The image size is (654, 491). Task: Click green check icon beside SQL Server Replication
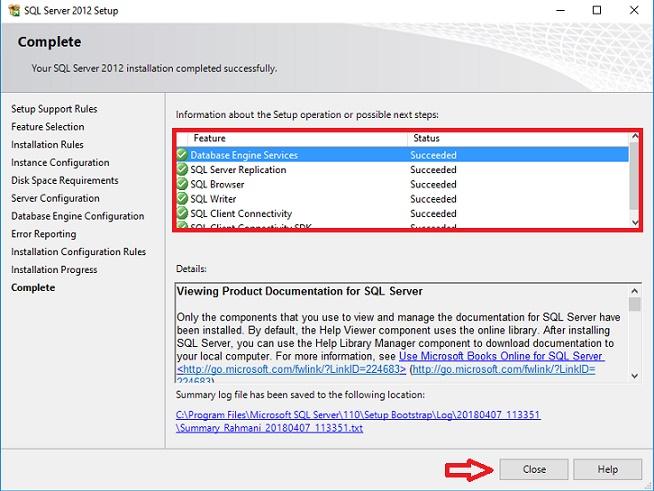[182, 170]
